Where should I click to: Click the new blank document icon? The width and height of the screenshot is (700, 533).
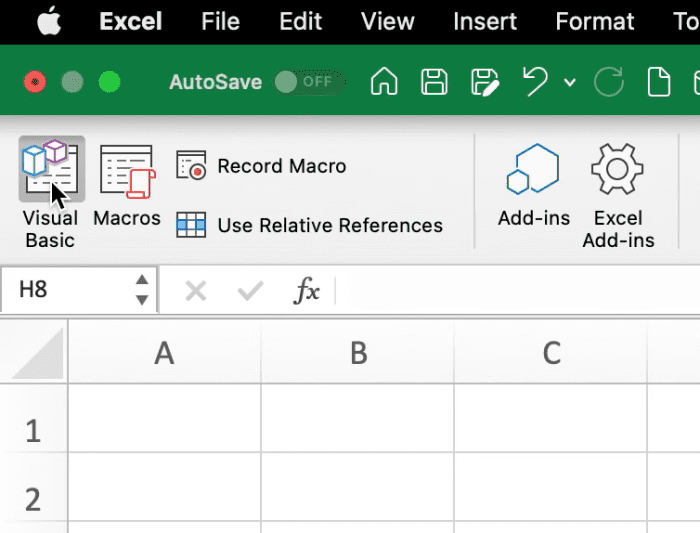coord(659,82)
